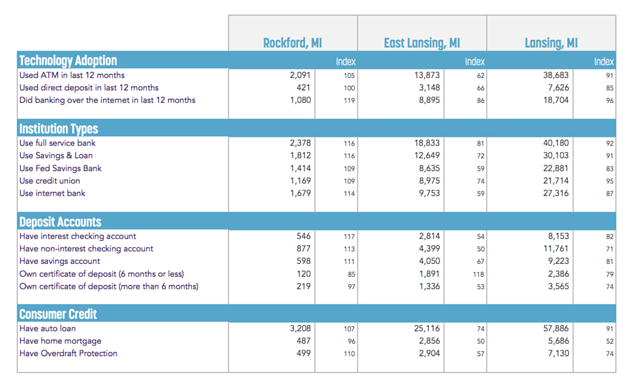Viewport: 640px width, 382px height.
Task: Select 'Have auto loan' row label
Action: coord(47,329)
